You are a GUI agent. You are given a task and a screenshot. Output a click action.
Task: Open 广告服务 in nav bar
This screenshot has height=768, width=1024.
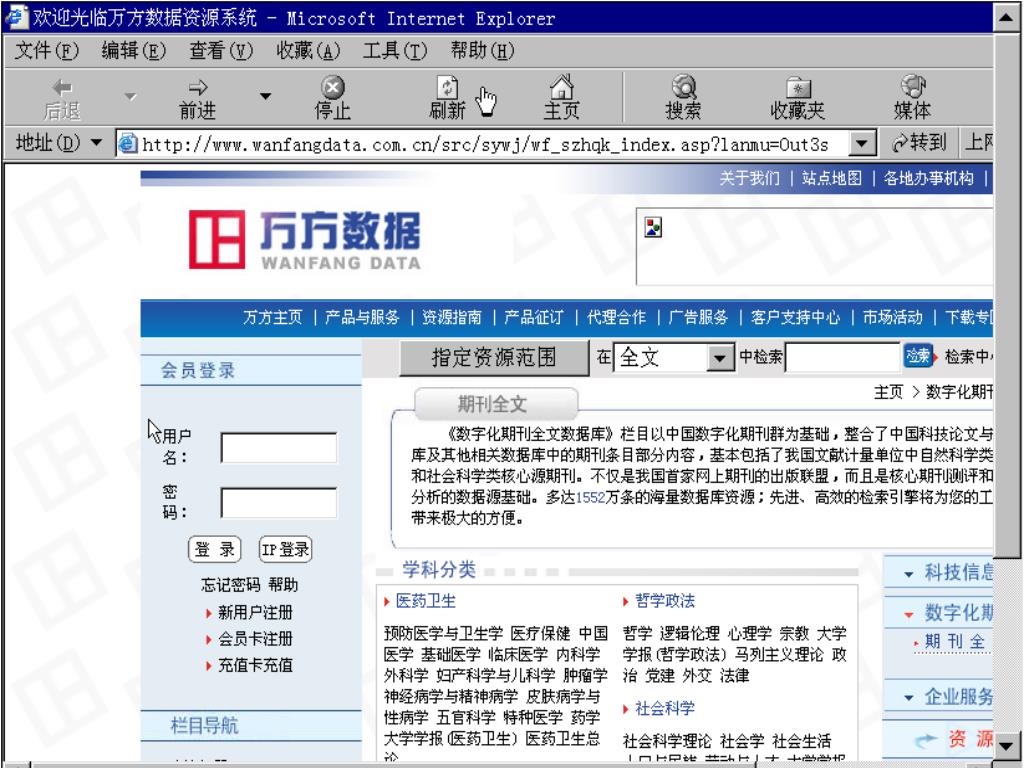click(x=698, y=317)
